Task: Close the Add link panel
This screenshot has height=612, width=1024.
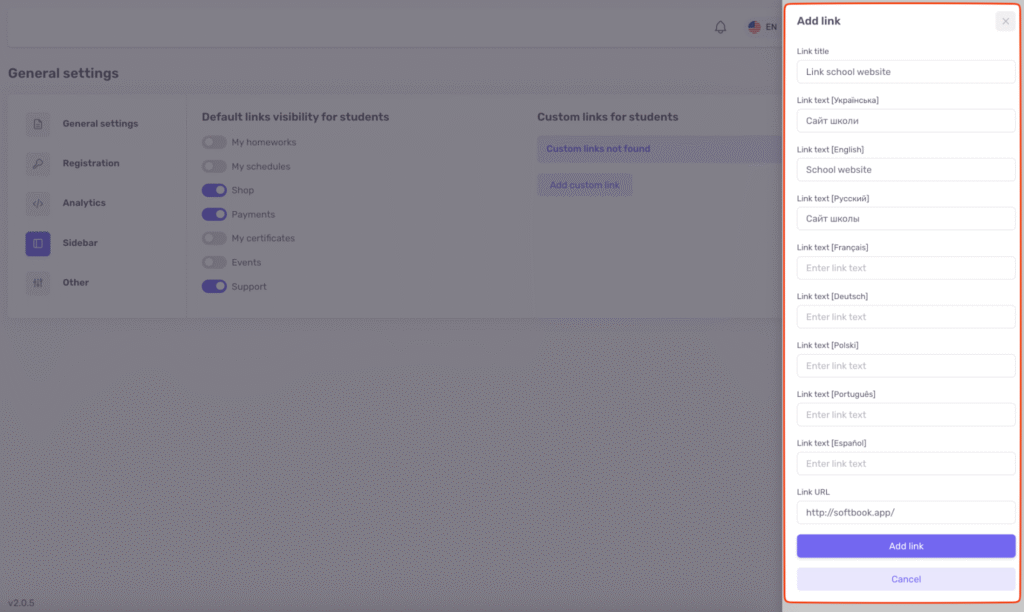Action: [1005, 21]
